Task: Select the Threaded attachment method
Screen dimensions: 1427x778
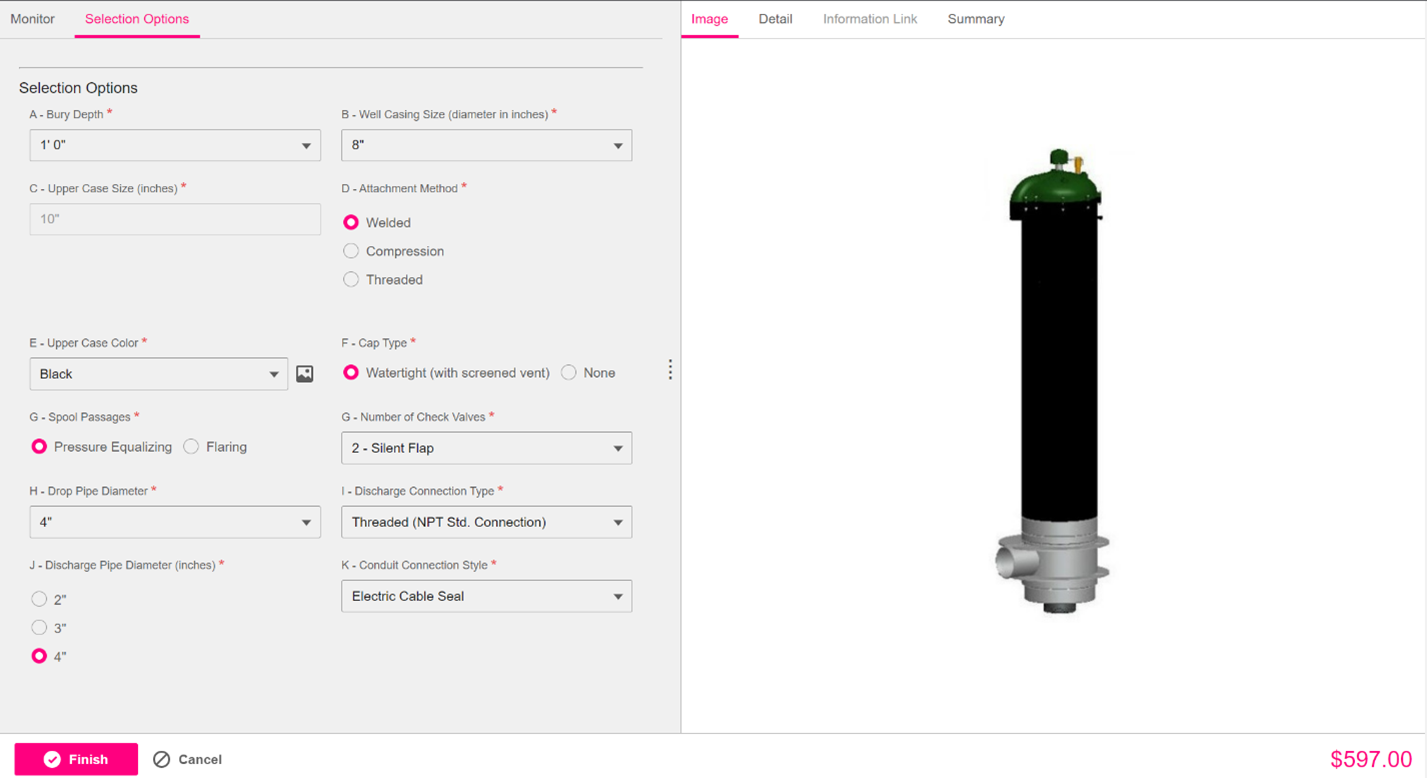Action: 351,280
